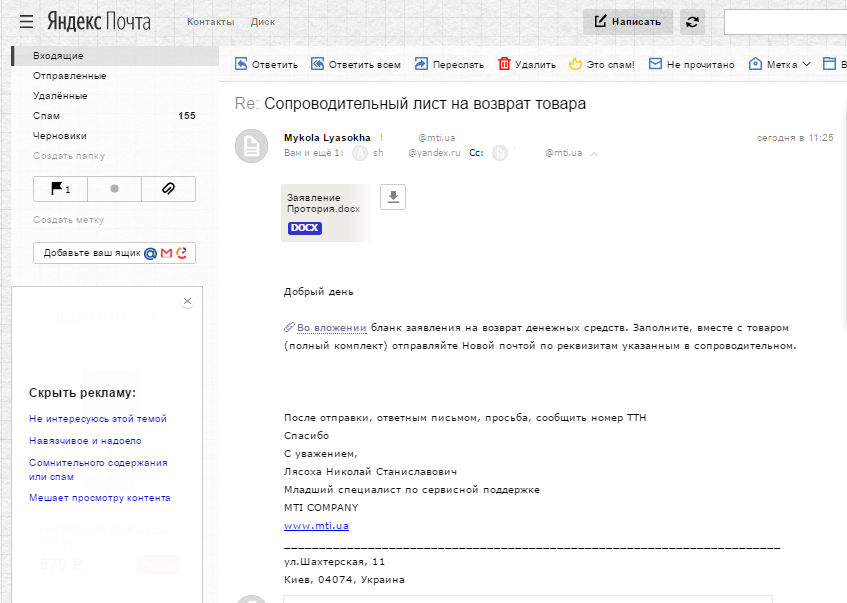Open the Отправленные folder
The height and width of the screenshot is (603, 847).
(x=69, y=75)
